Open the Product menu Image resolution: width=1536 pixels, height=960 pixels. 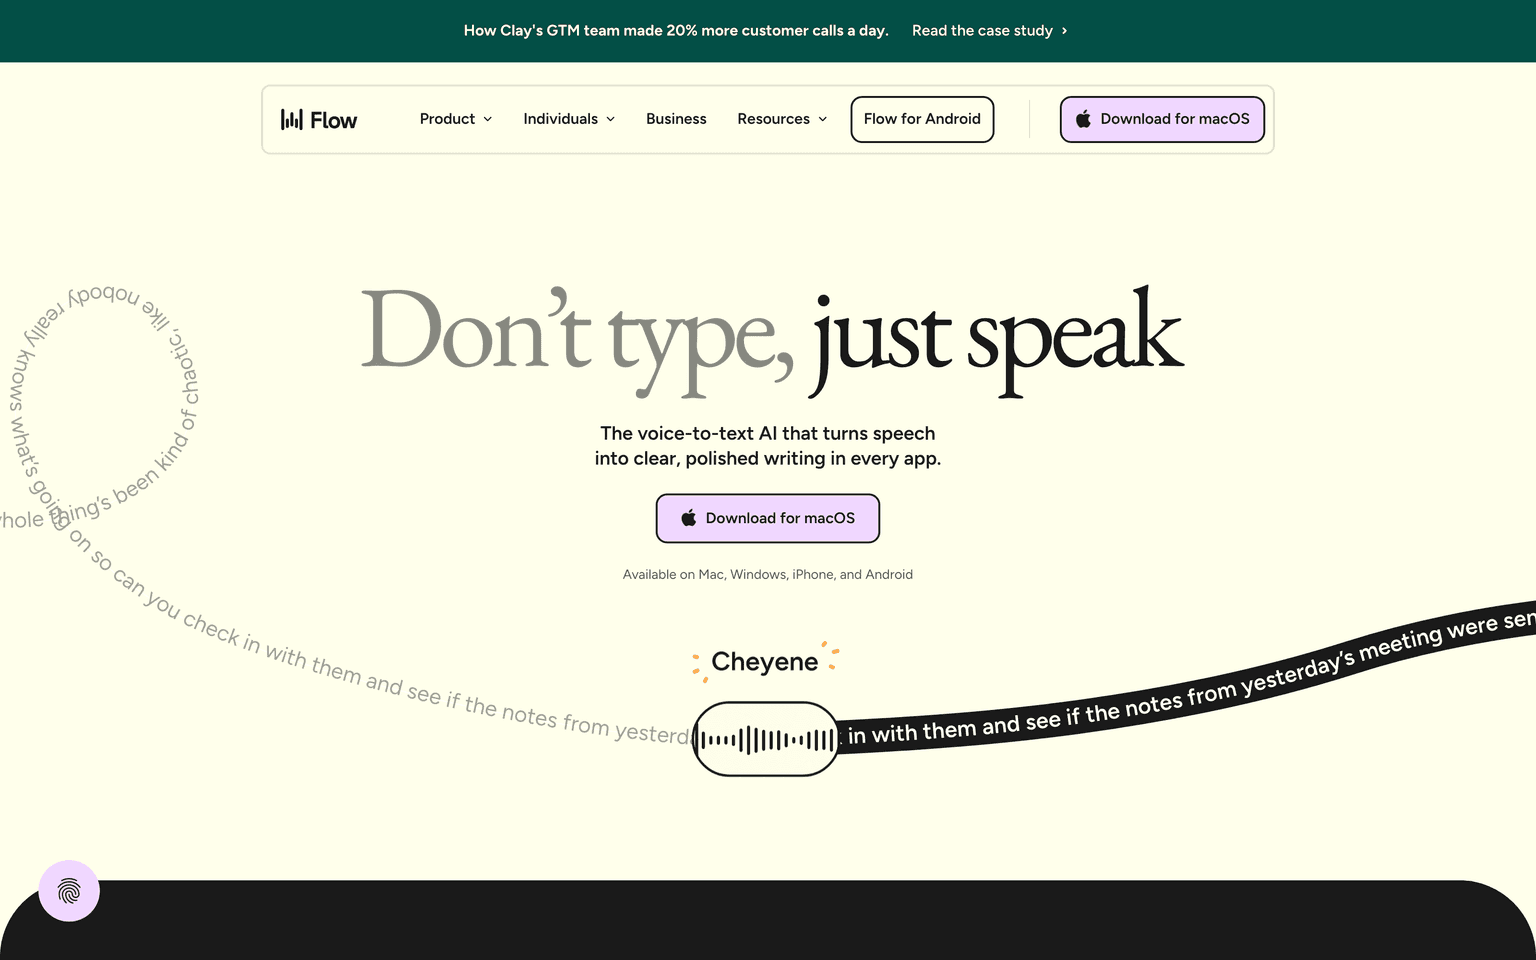pyautogui.click(x=456, y=119)
